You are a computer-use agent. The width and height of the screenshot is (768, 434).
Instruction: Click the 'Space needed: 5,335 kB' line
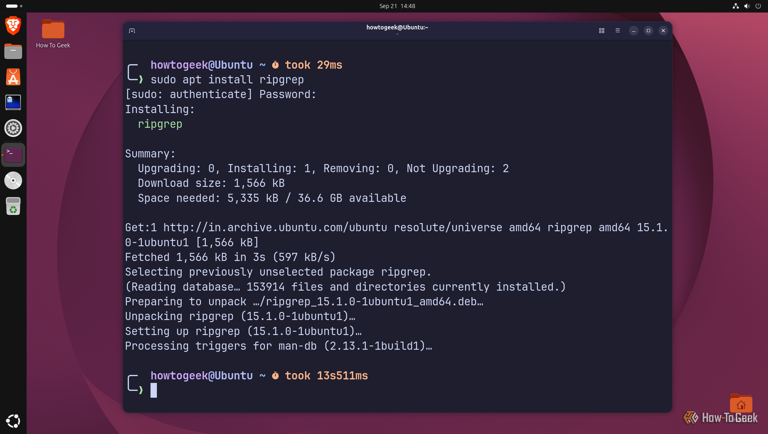272,198
